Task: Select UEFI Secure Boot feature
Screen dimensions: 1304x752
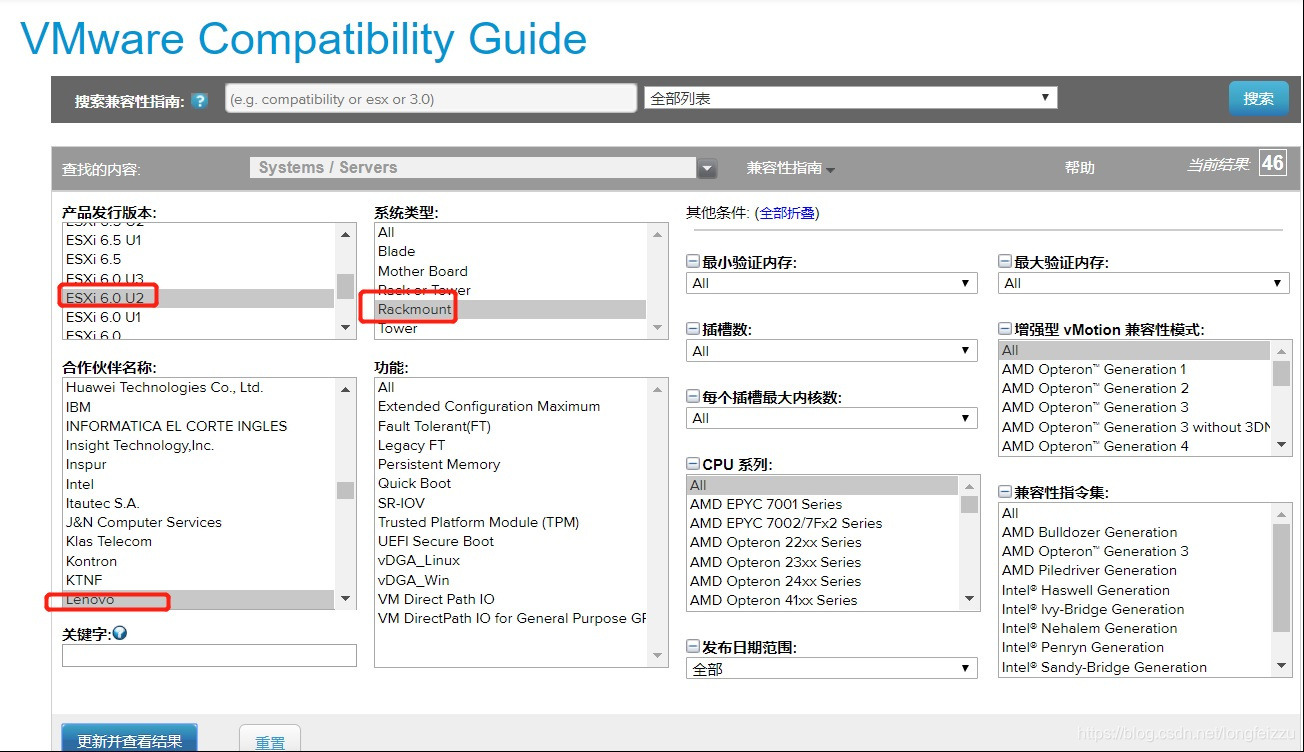Action: 510,542
